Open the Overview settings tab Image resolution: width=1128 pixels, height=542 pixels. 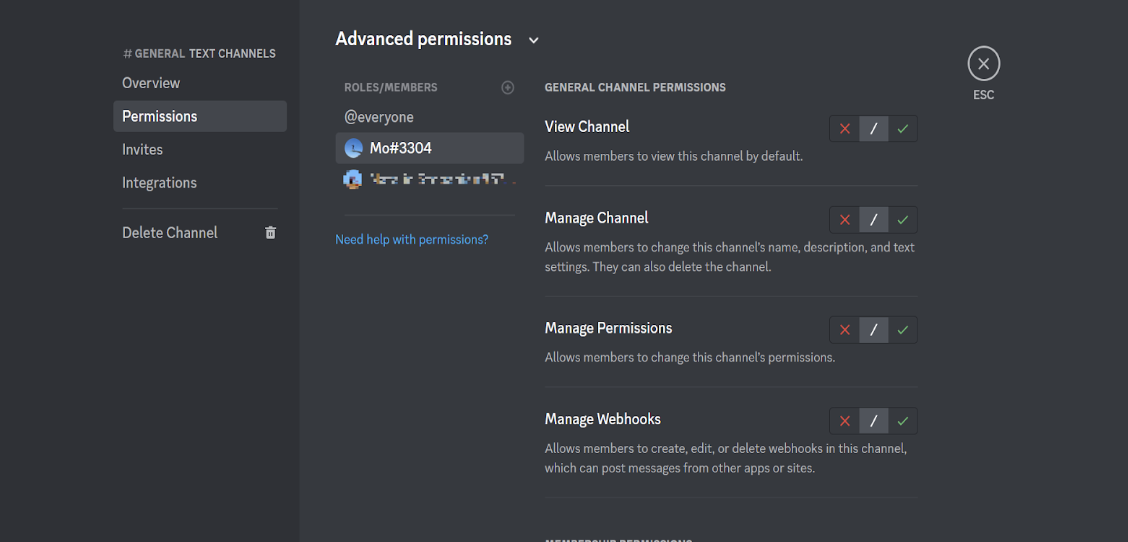pyautogui.click(x=151, y=83)
